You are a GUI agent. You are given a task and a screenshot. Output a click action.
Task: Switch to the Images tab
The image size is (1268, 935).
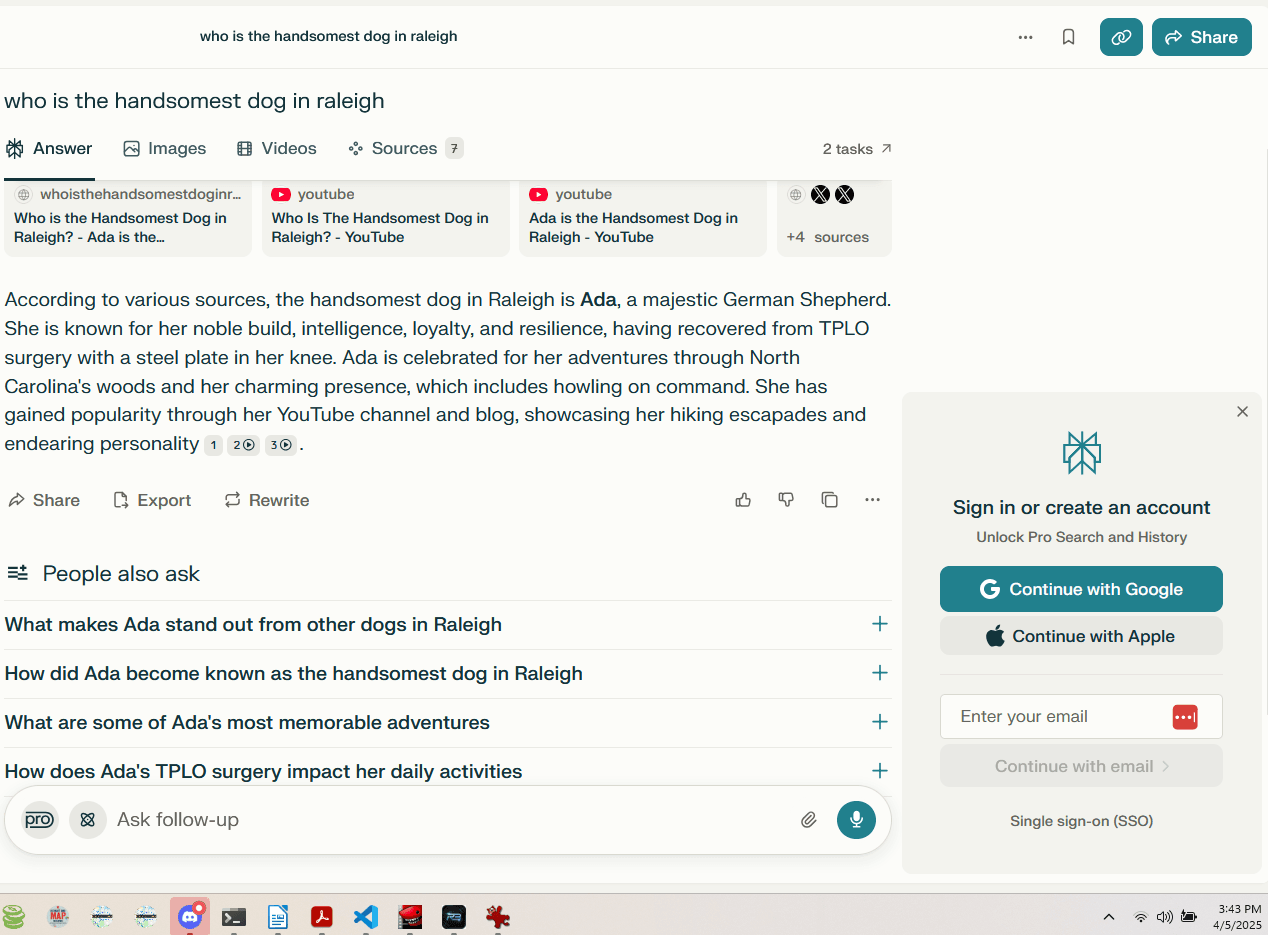tap(165, 148)
